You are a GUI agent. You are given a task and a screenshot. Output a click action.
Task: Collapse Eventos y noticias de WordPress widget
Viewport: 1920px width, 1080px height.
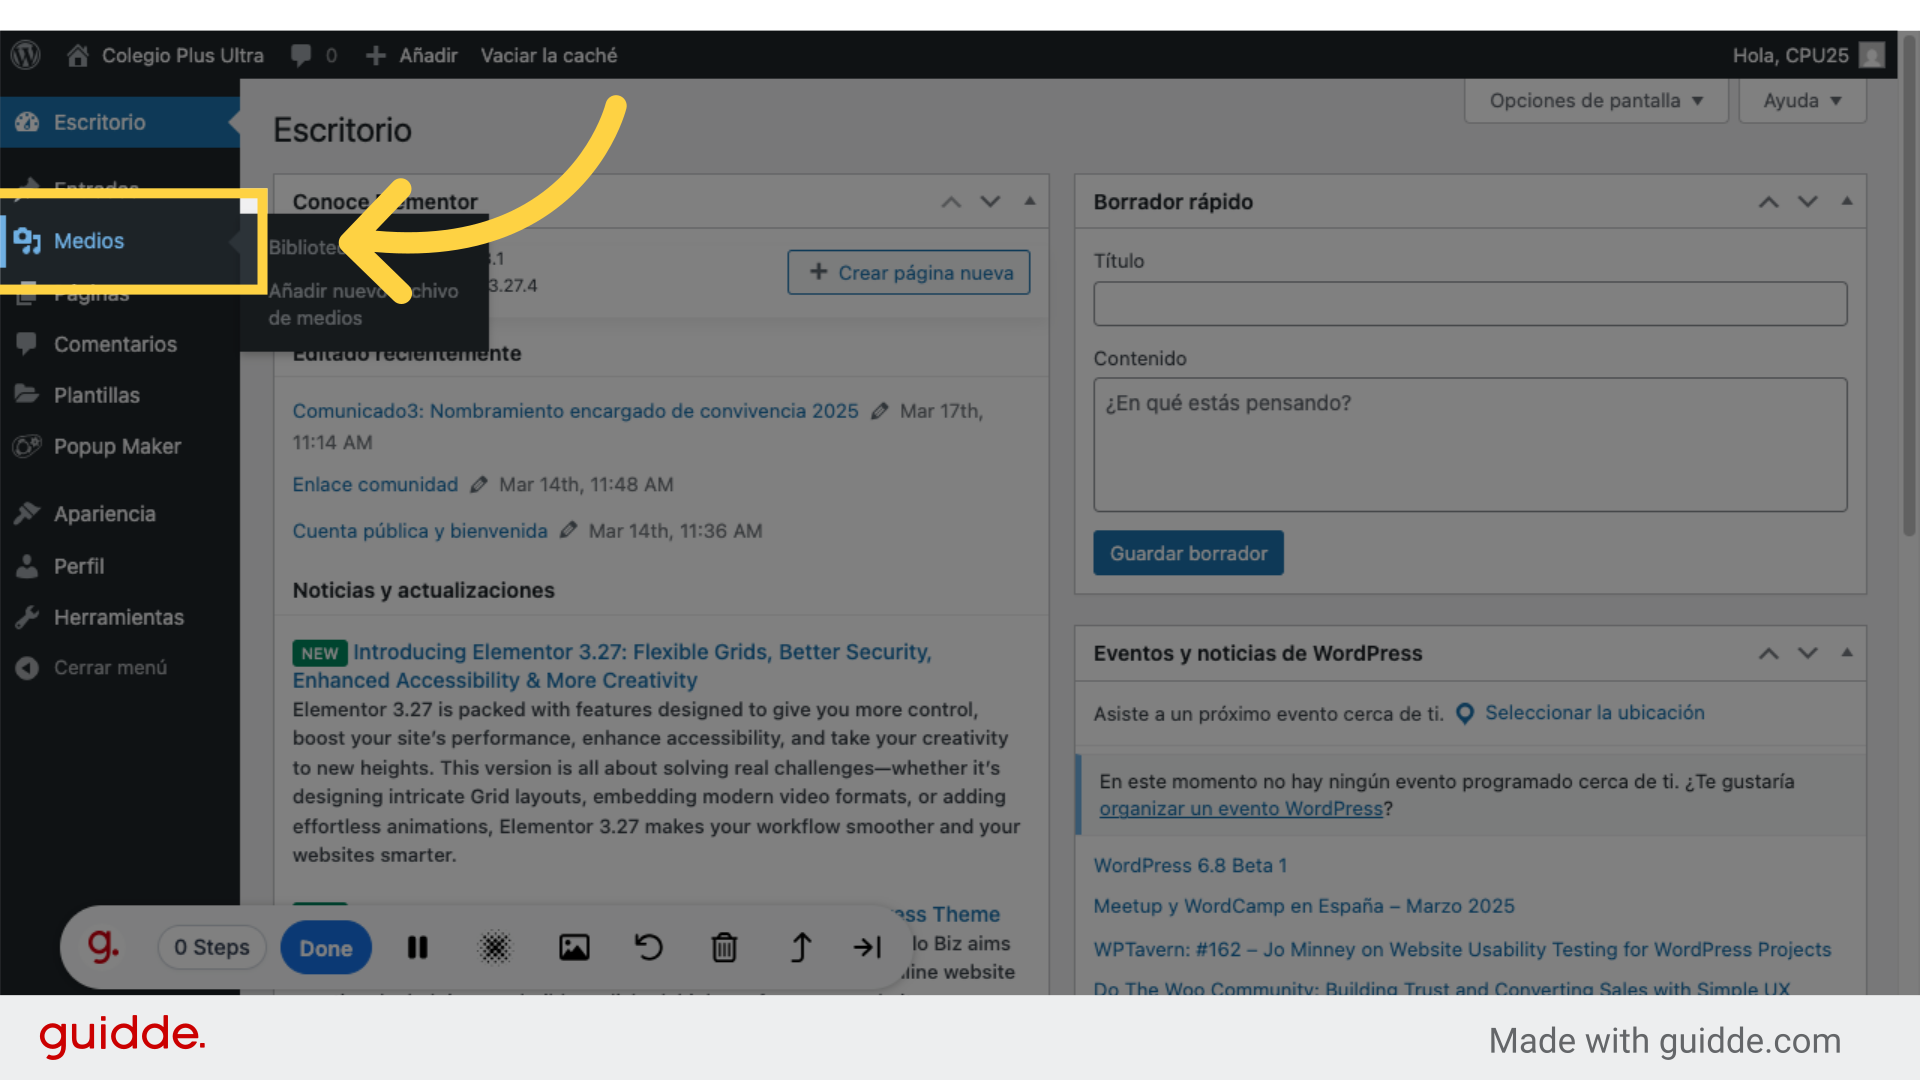(1847, 652)
